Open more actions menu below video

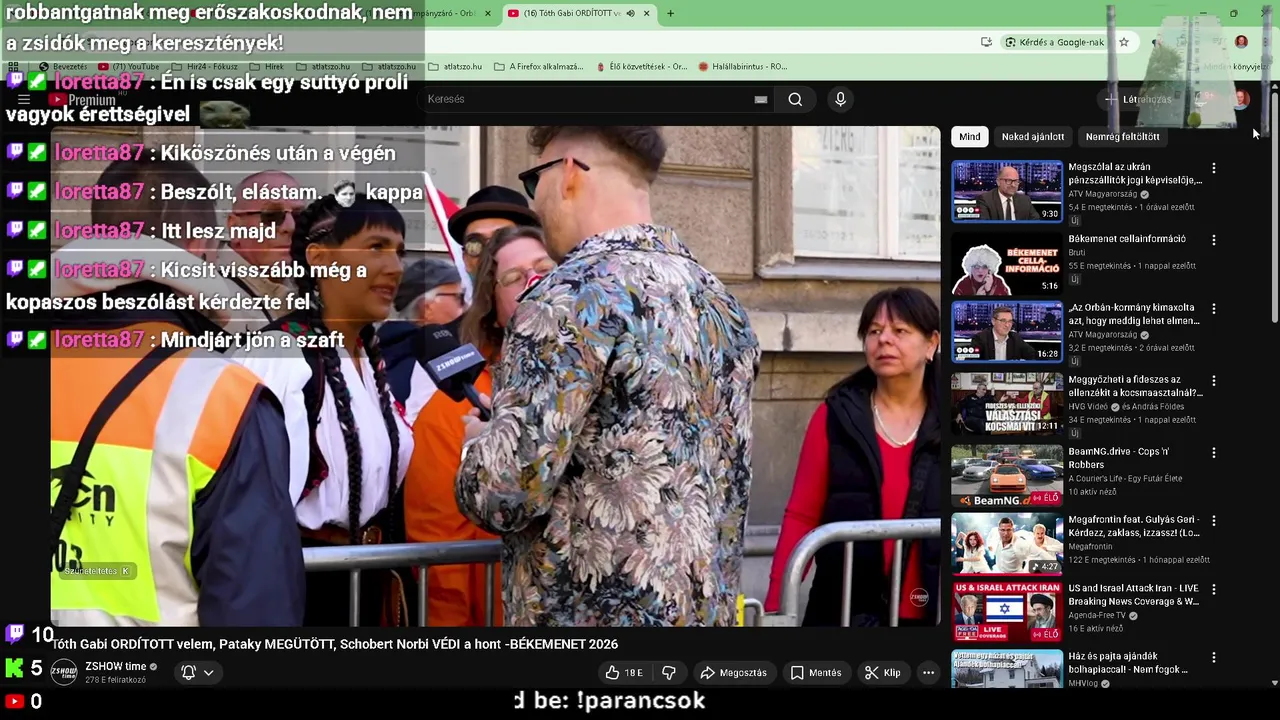[x=928, y=673]
